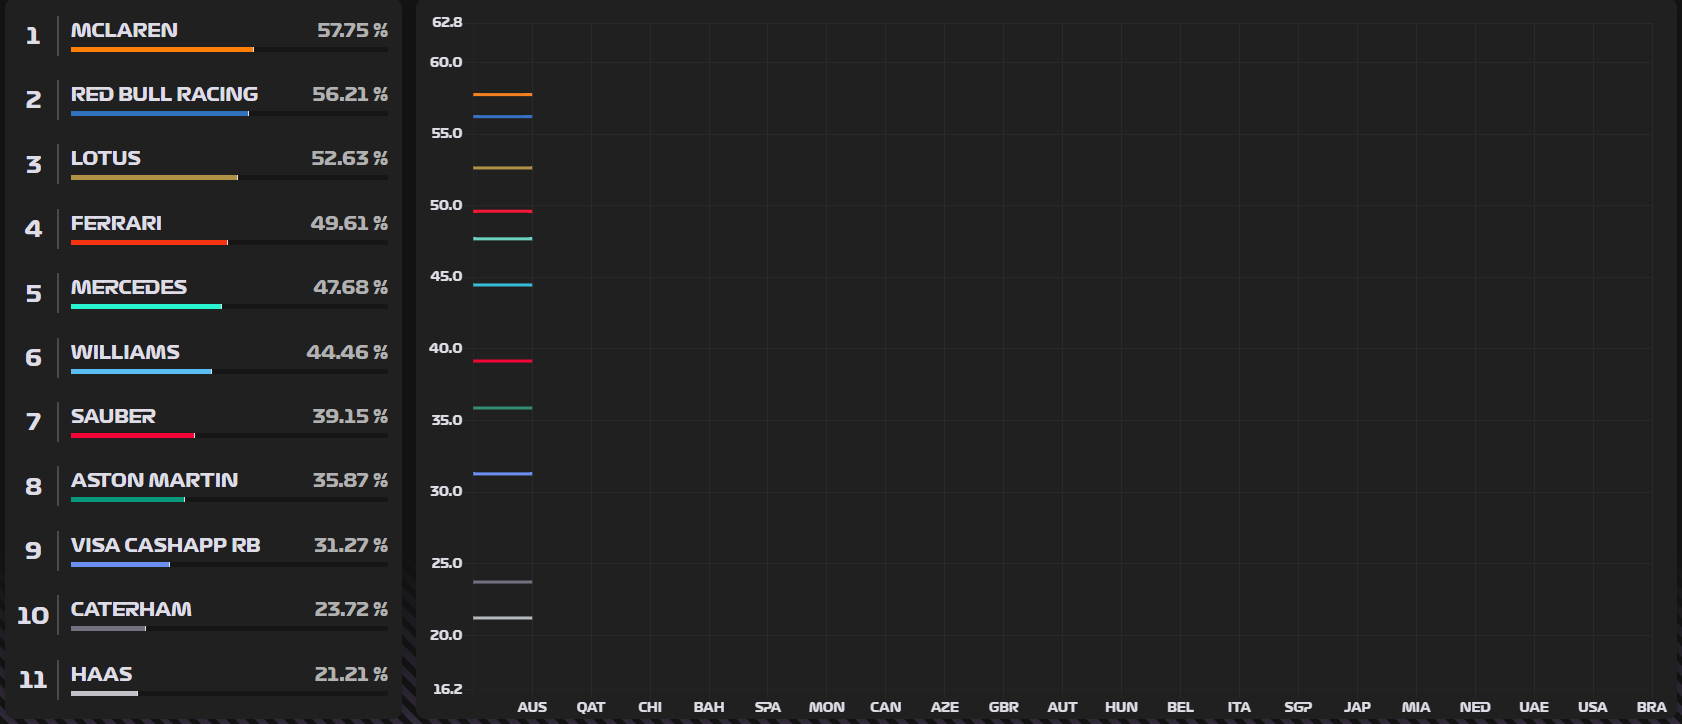
Task: Click the 16.2 y-axis minimum label
Action: tap(447, 689)
